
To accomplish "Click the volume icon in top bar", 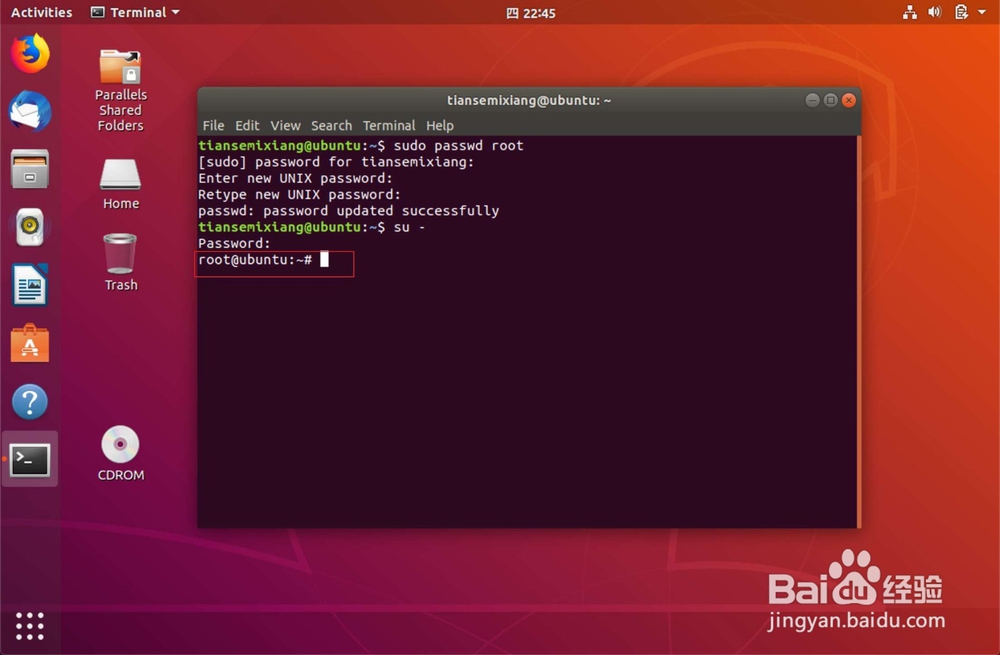I will 935,12.
